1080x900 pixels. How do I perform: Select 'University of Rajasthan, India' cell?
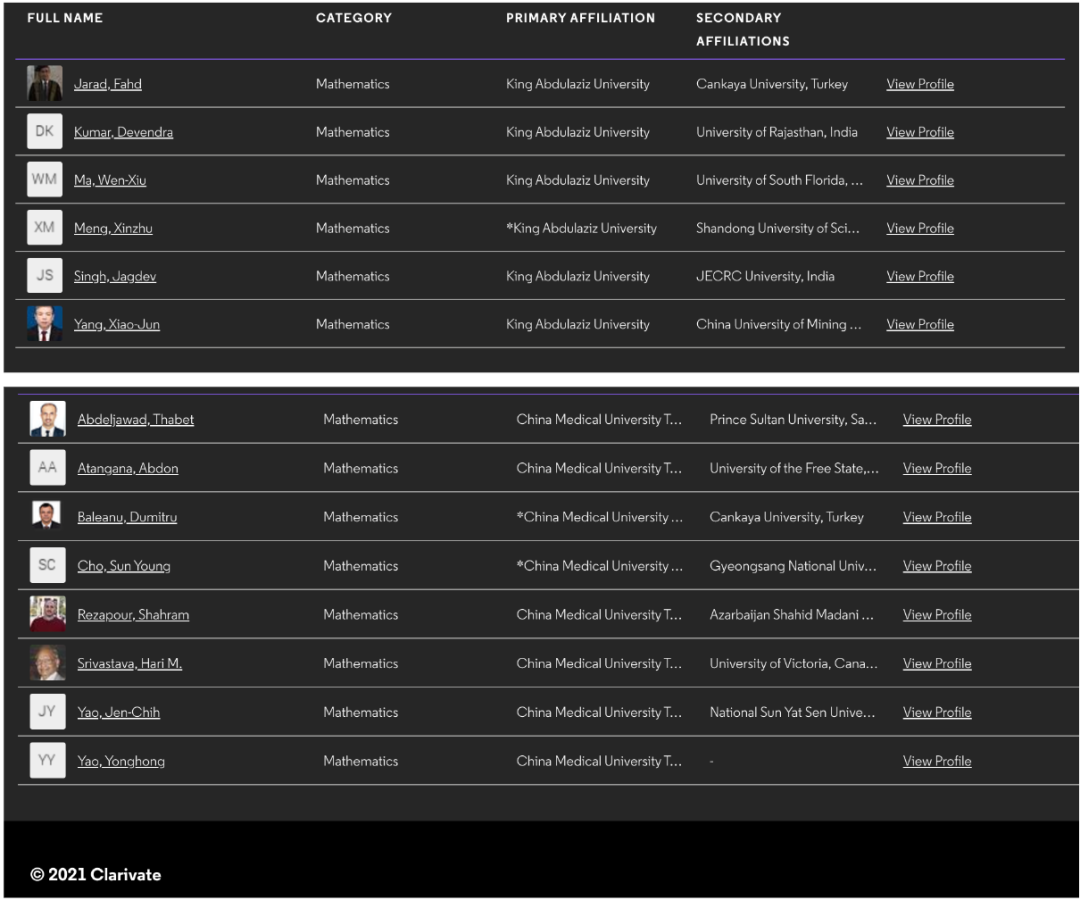[x=776, y=132]
